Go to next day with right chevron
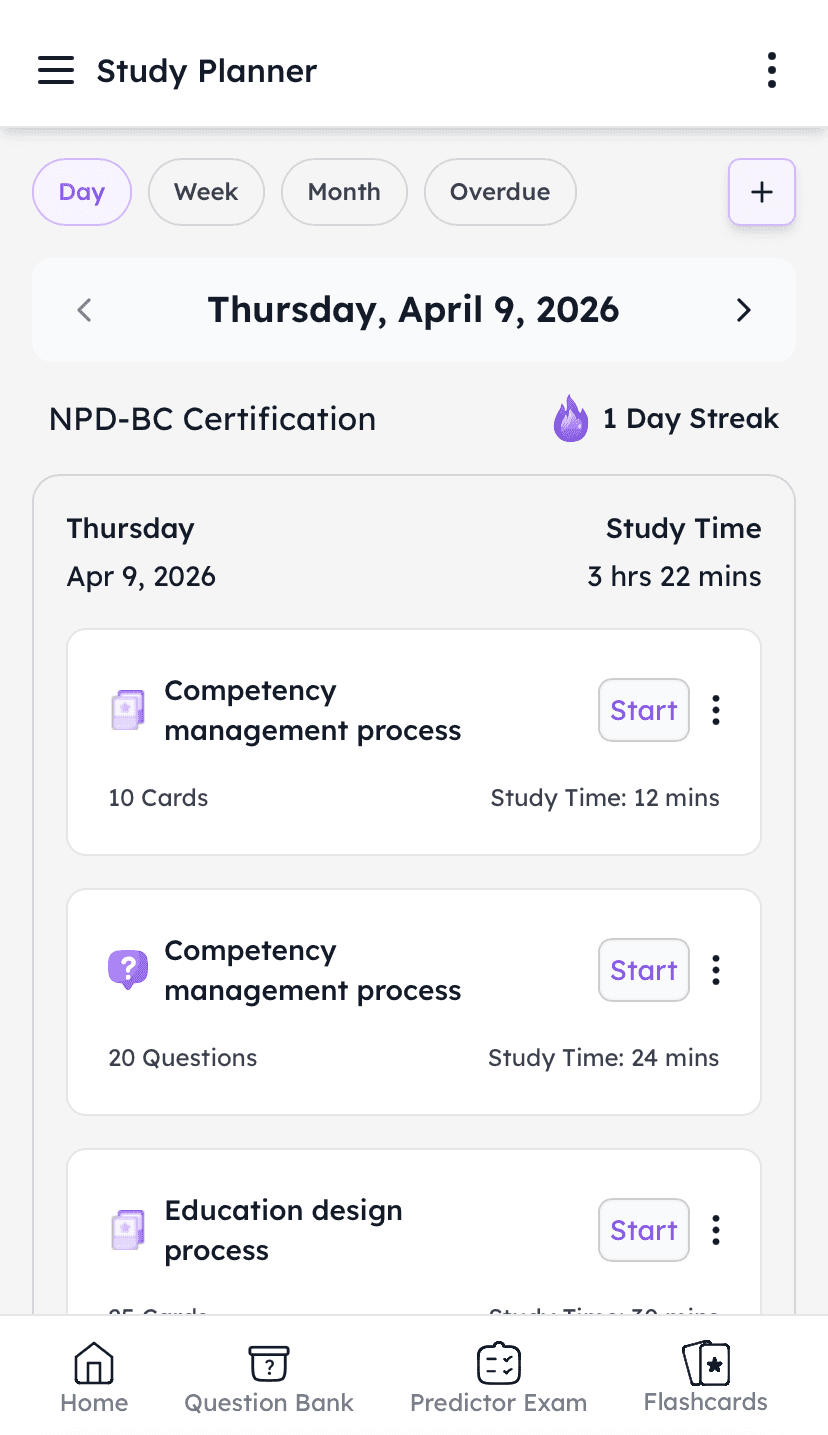Viewport: 828px width, 1435px height. tap(743, 310)
